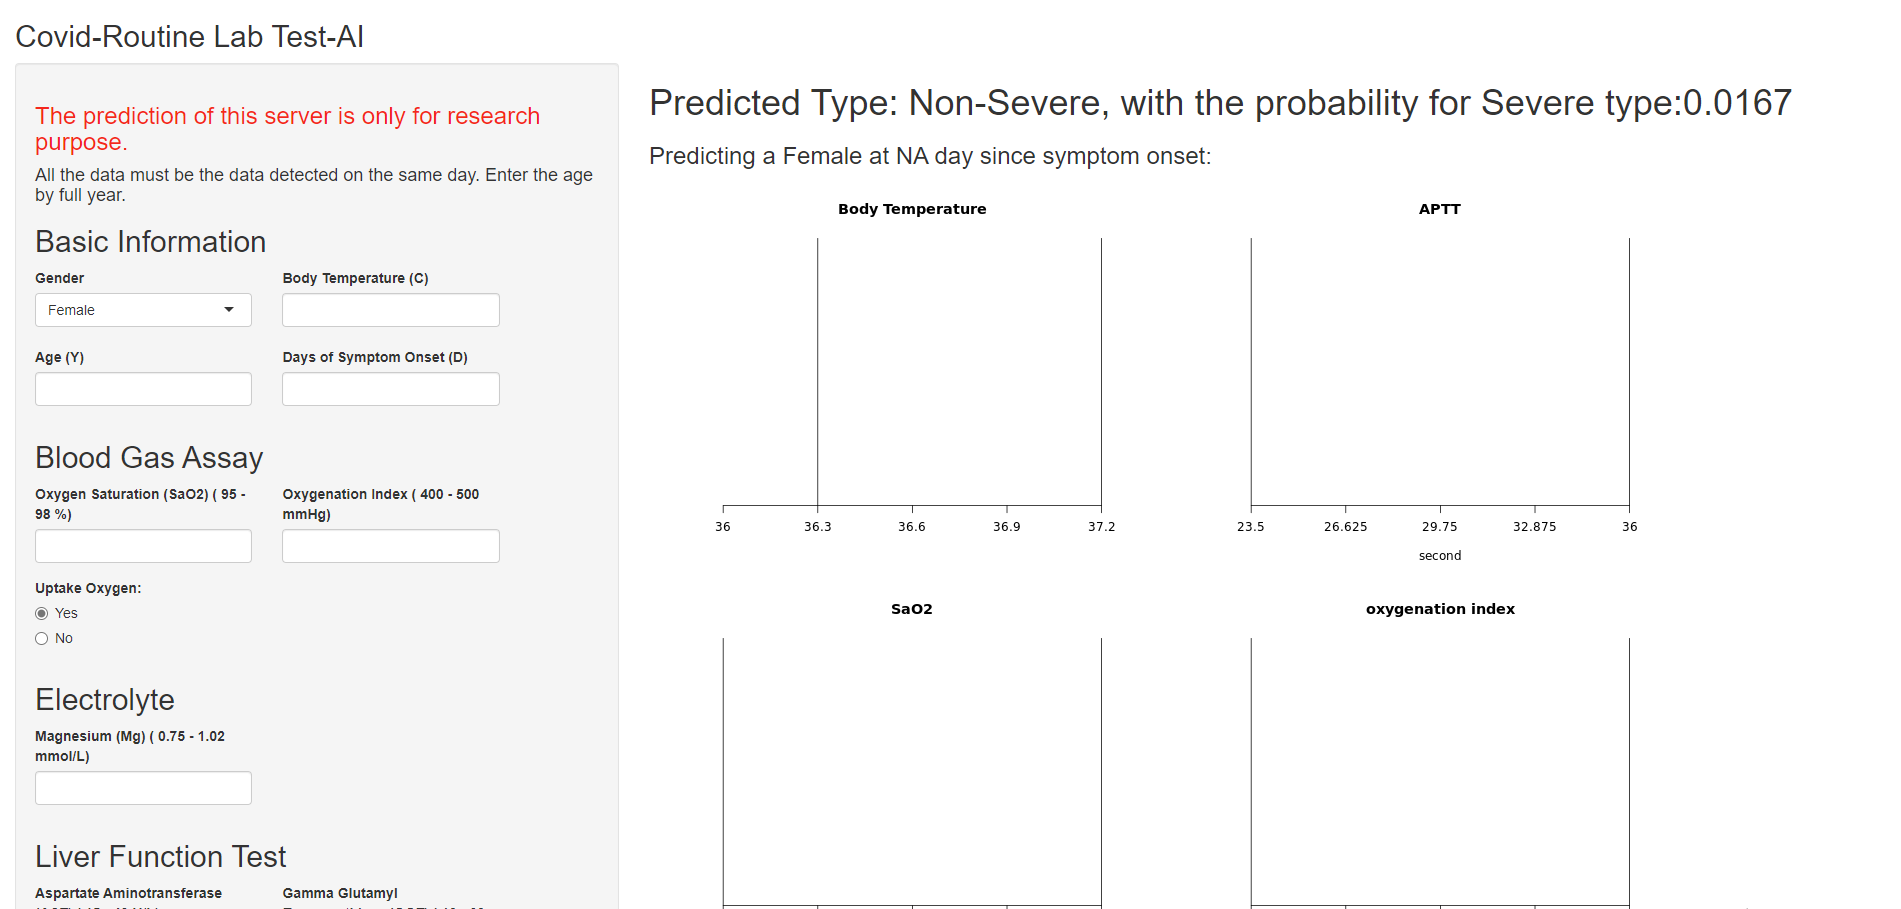The image size is (1901, 909).
Task: Click the Days of Symptom Onset field
Action: (390, 389)
